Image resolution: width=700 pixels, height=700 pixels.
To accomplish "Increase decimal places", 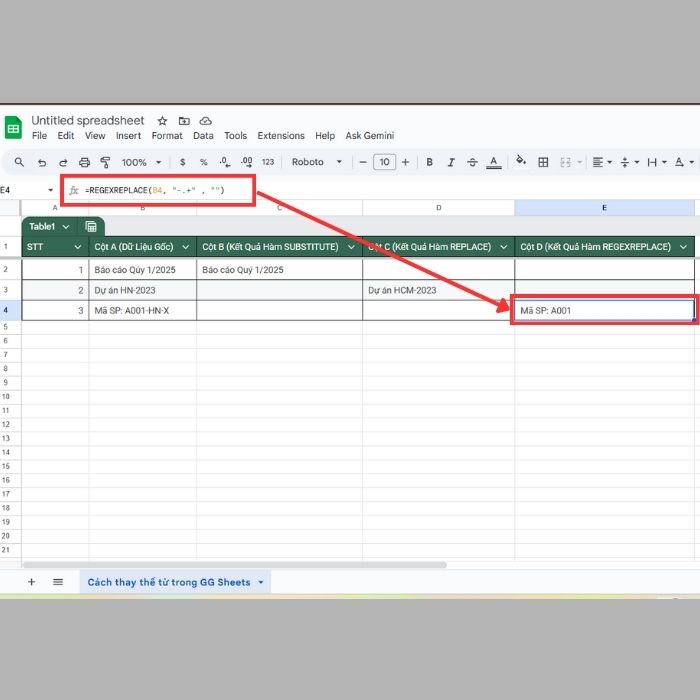I will click(246, 162).
